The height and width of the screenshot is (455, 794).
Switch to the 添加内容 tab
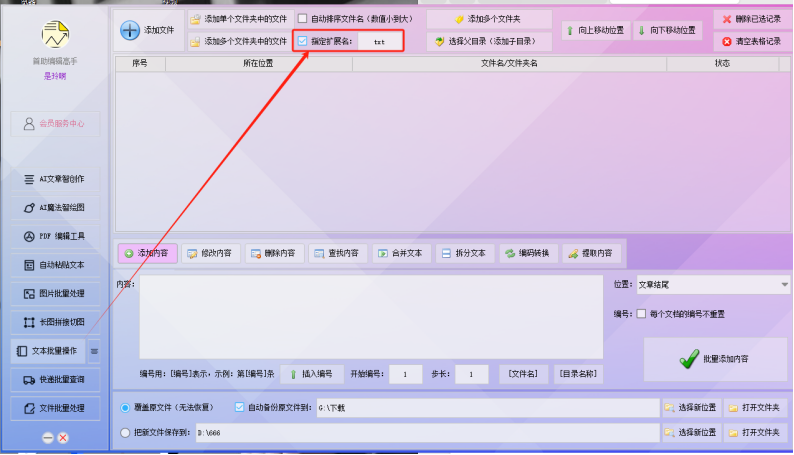pyautogui.click(x=147, y=253)
